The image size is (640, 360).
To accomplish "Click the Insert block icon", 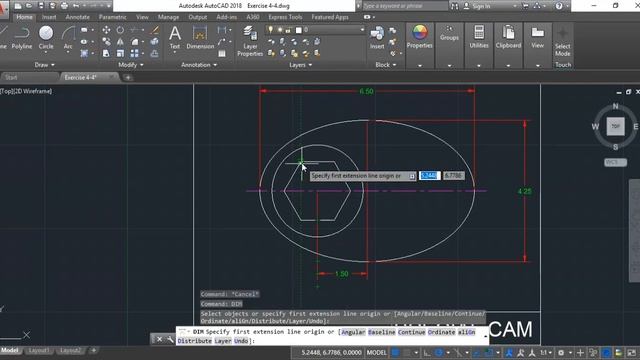I will point(377,38).
